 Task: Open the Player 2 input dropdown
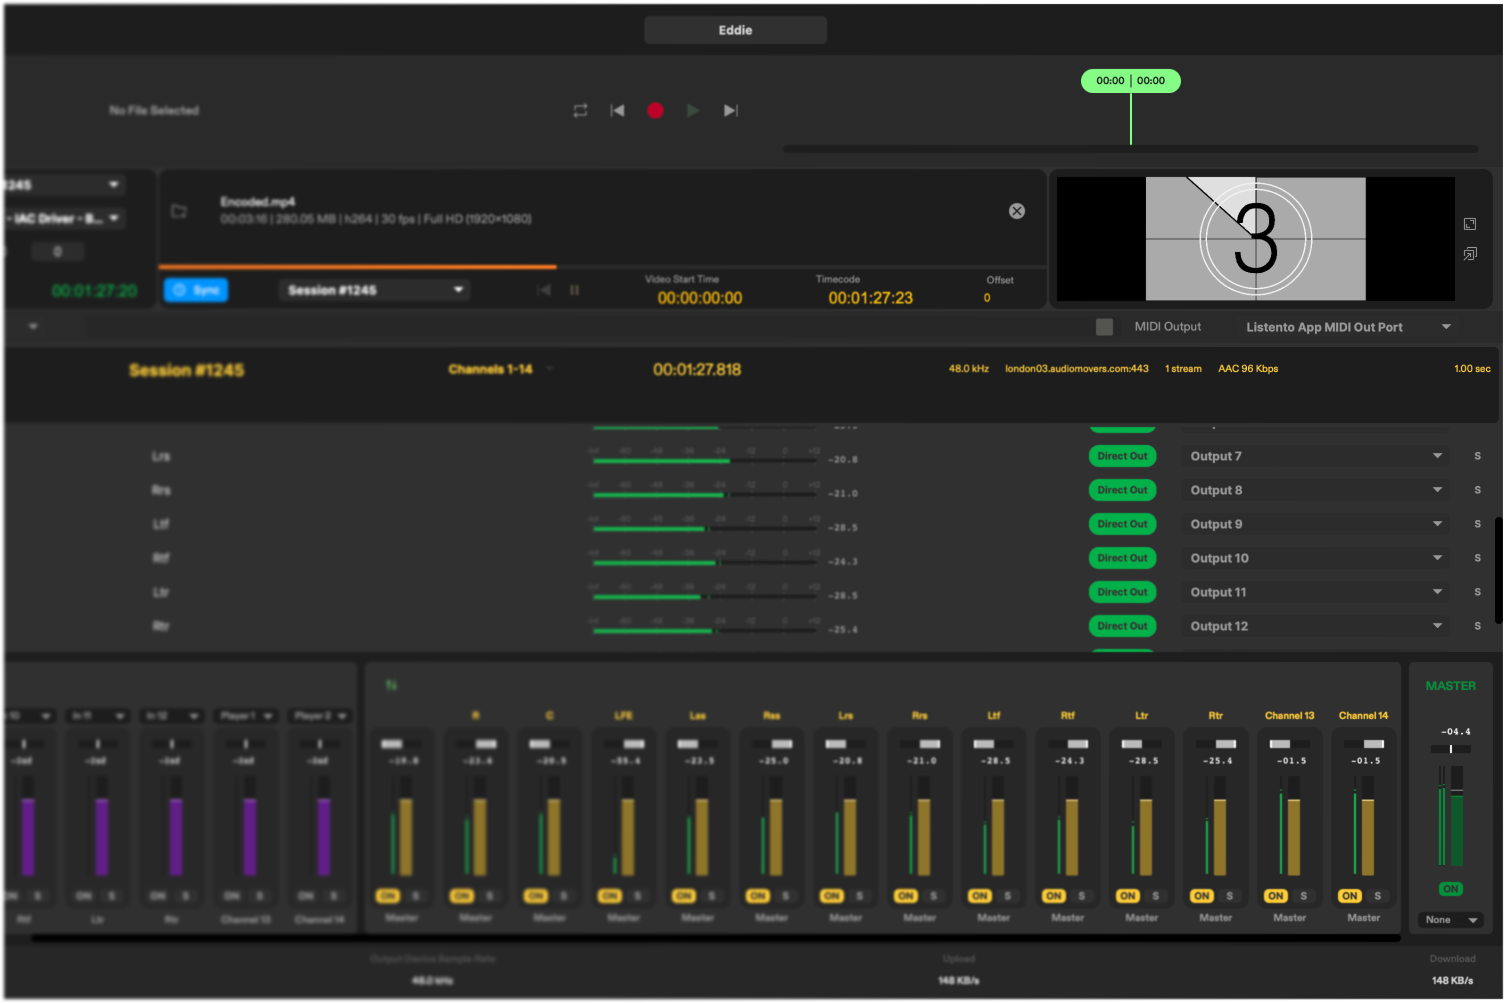pos(321,716)
